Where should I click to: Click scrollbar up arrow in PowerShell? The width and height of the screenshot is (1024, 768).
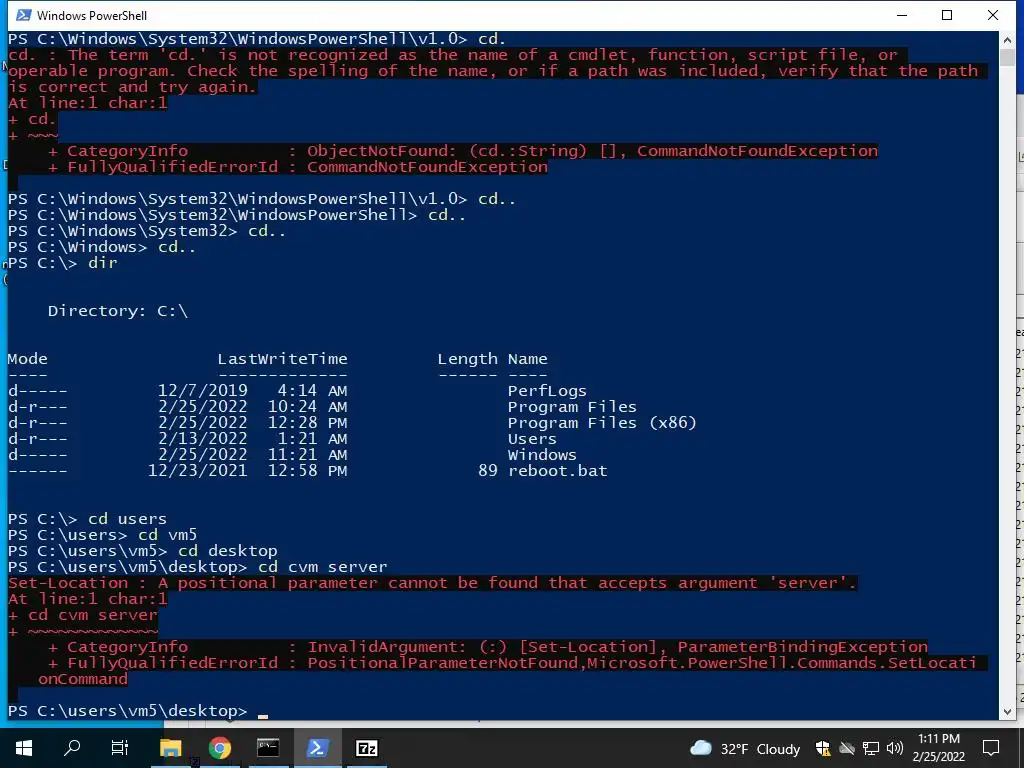tap(1006, 40)
